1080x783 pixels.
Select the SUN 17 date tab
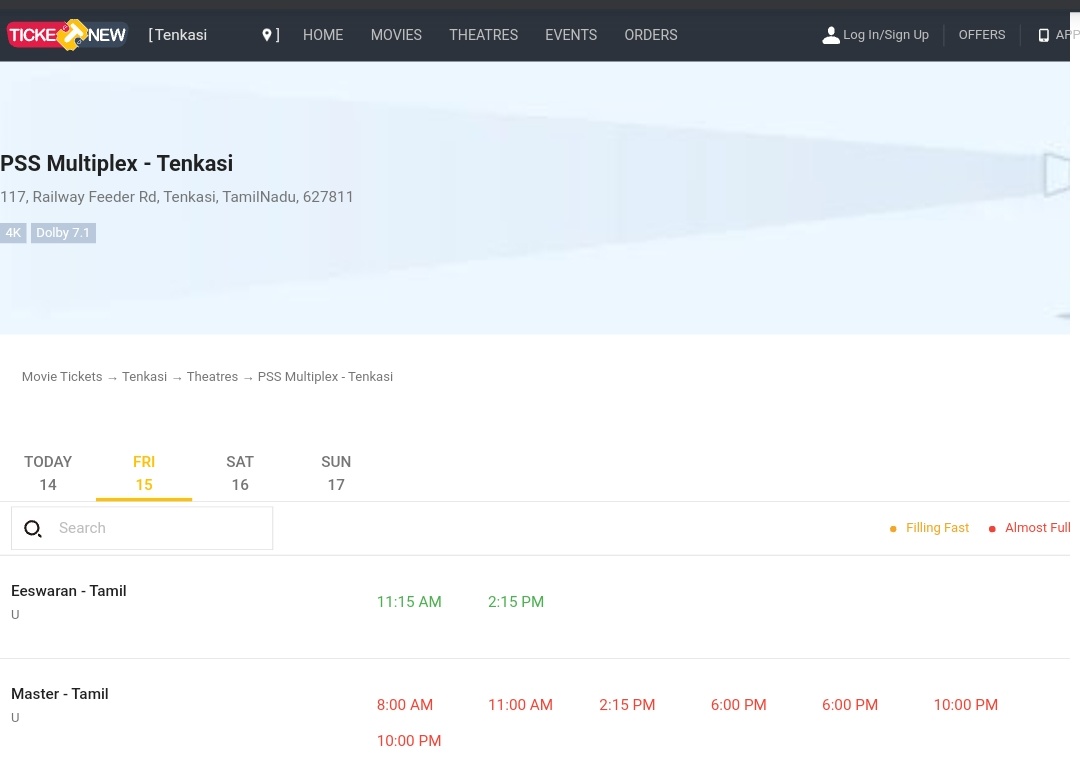(x=336, y=473)
